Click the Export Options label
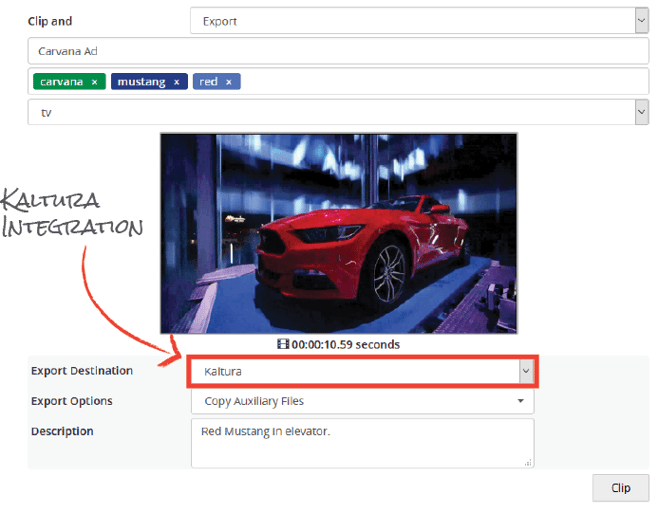This screenshot has width=658, height=513. point(71,401)
